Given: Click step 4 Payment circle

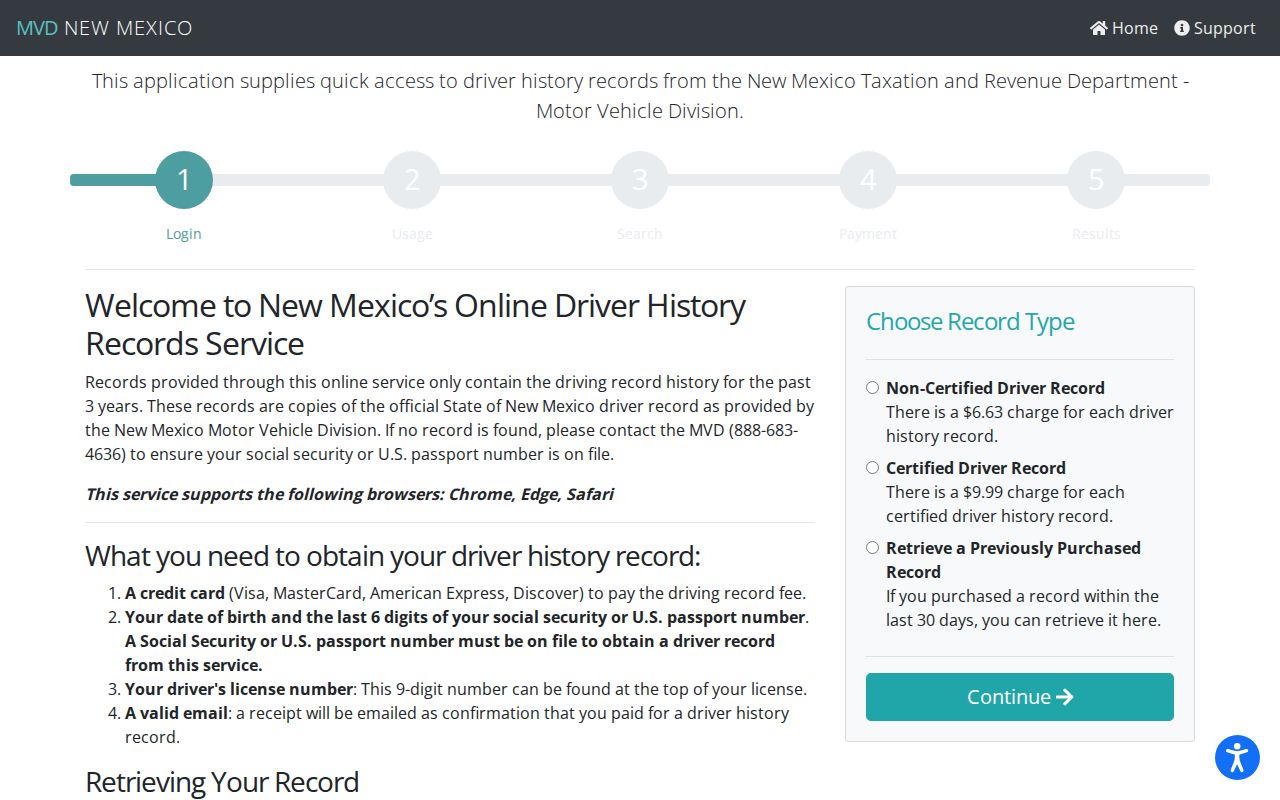Looking at the screenshot, I should pyautogui.click(x=868, y=180).
